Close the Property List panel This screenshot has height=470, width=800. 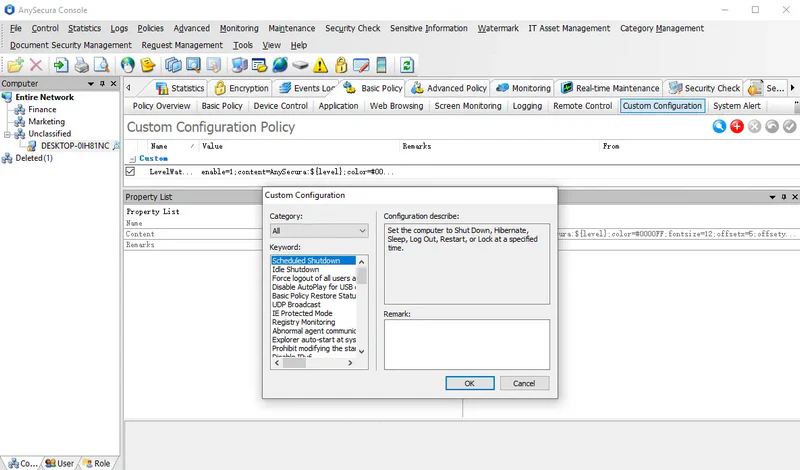tap(795, 197)
